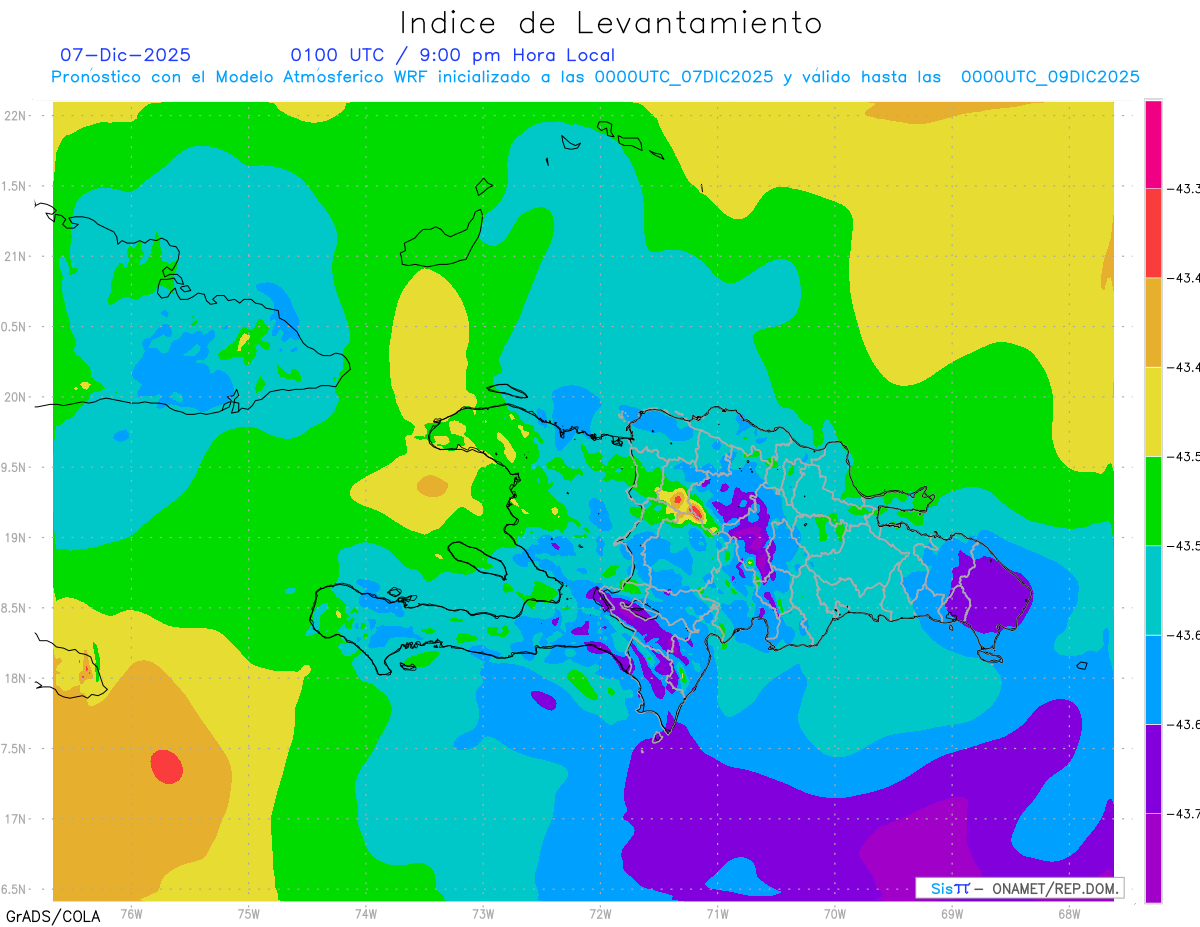Click the '19N' latitude label
This screenshot has height=927, width=1200.
click(x=16, y=537)
